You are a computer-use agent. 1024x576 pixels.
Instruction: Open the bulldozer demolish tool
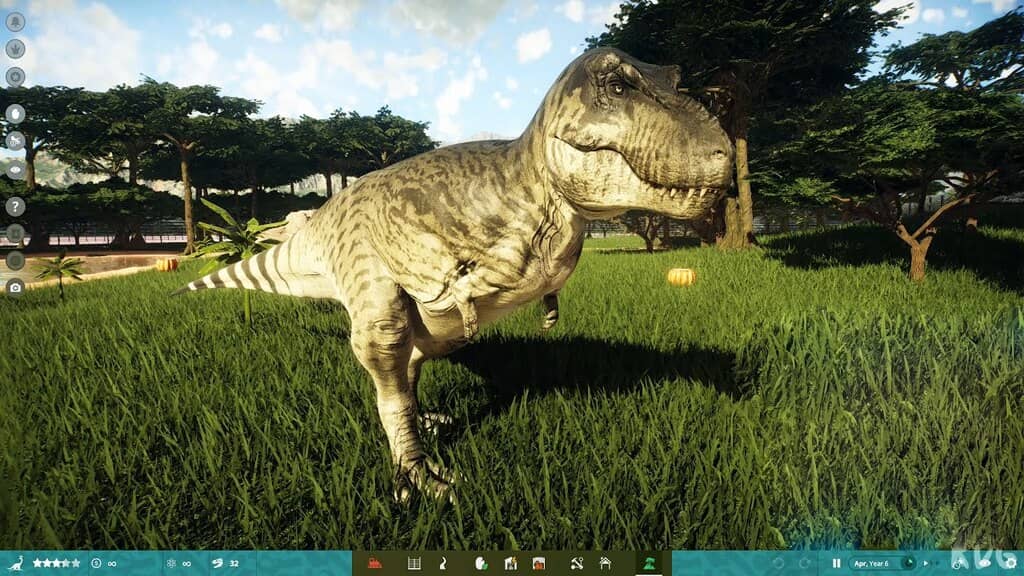click(375, 563)
